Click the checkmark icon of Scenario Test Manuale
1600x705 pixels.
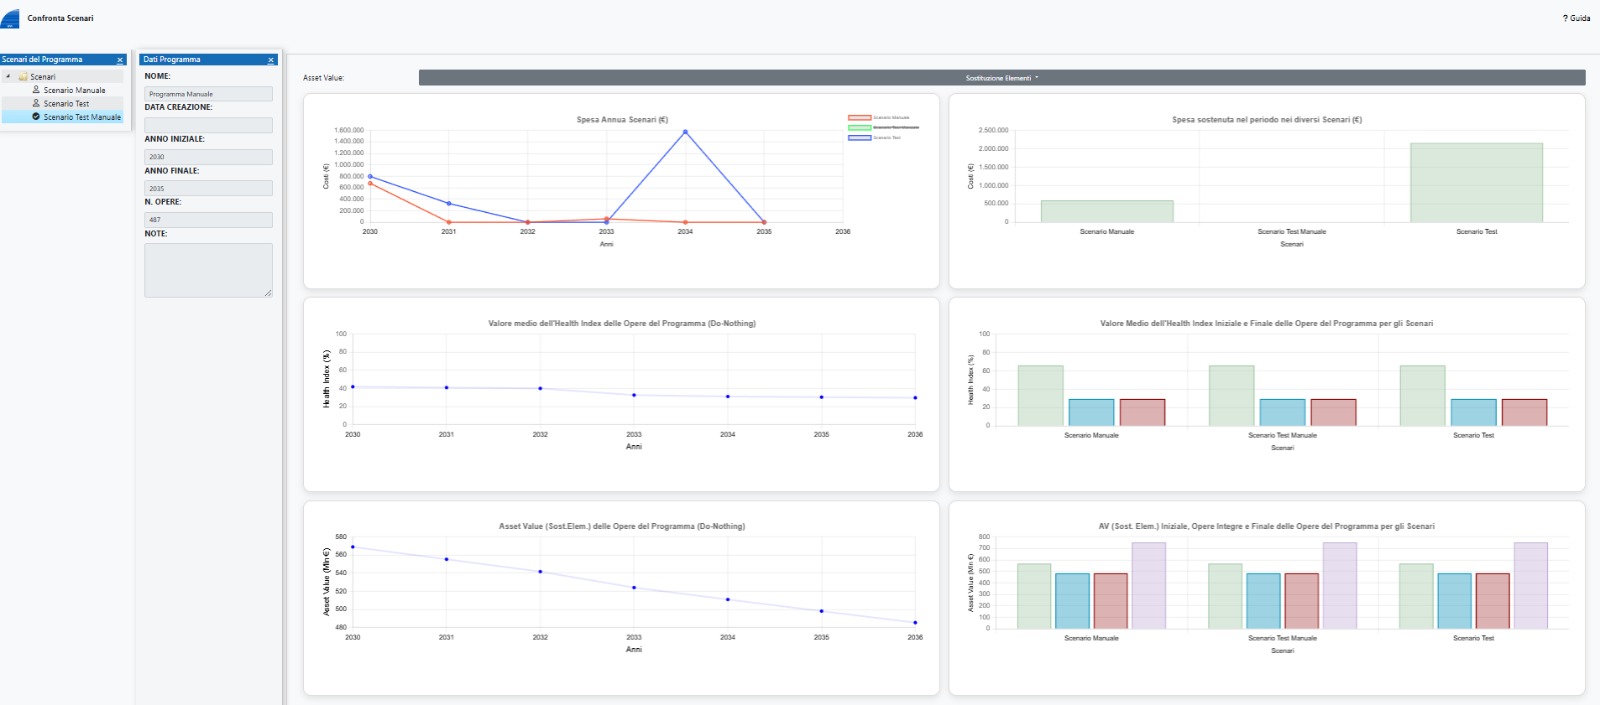(36, 117)
